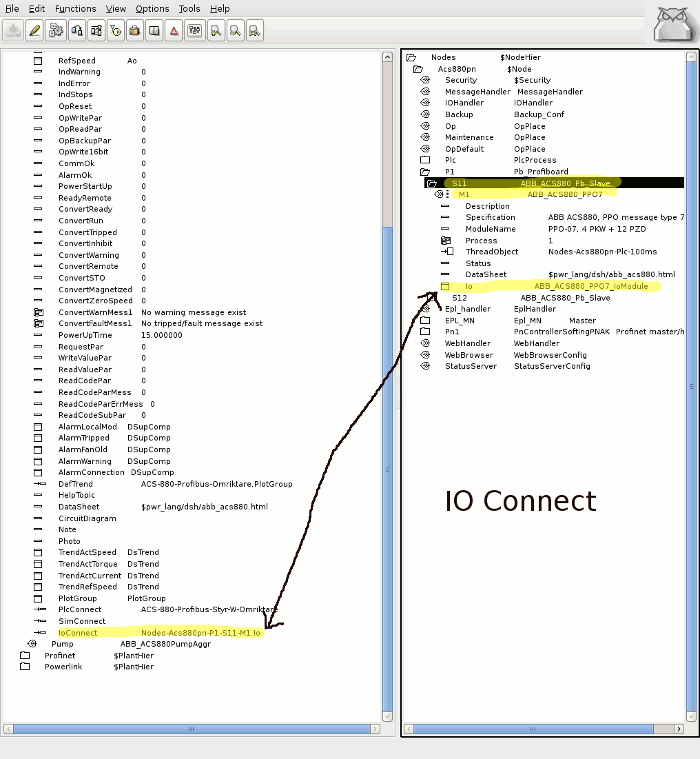
Task: Click the object icon beside IOHandler
Action: [425, 103]
